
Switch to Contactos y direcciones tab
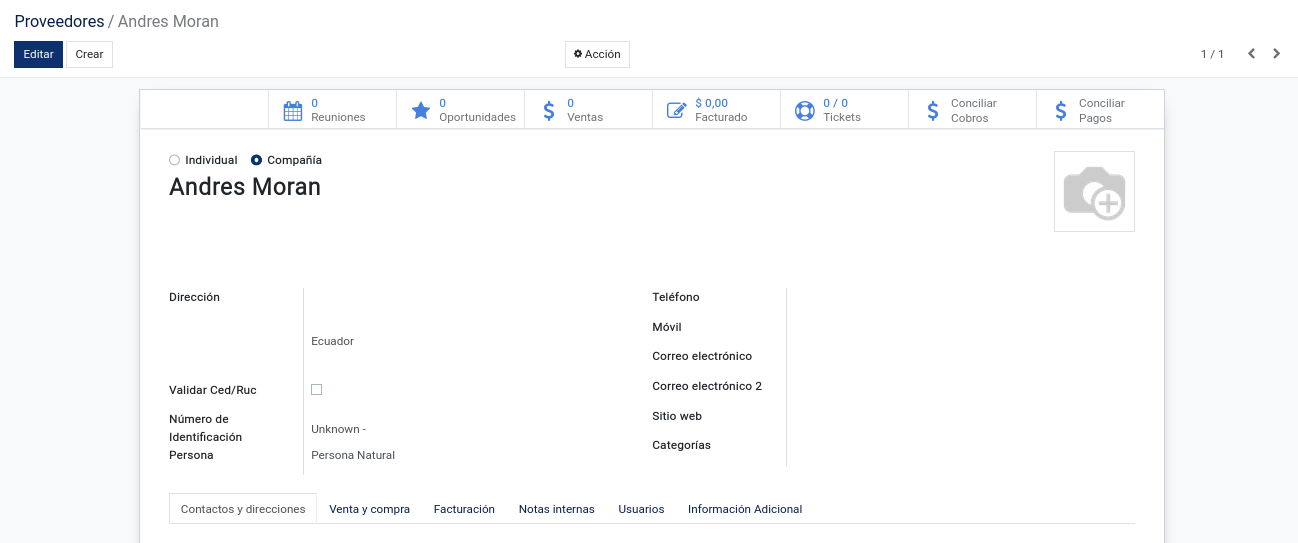[x=243, y=509]
